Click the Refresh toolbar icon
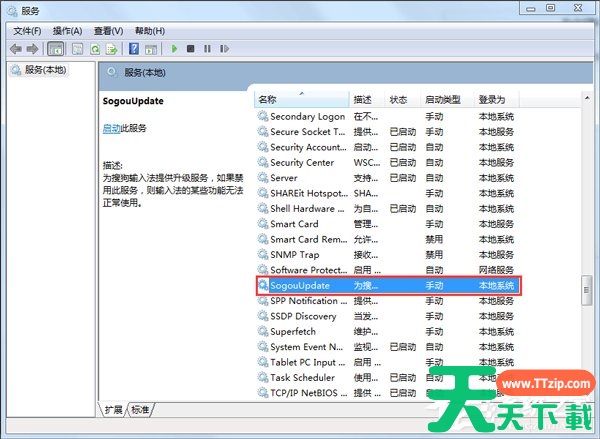 click(x=95, y=49)
